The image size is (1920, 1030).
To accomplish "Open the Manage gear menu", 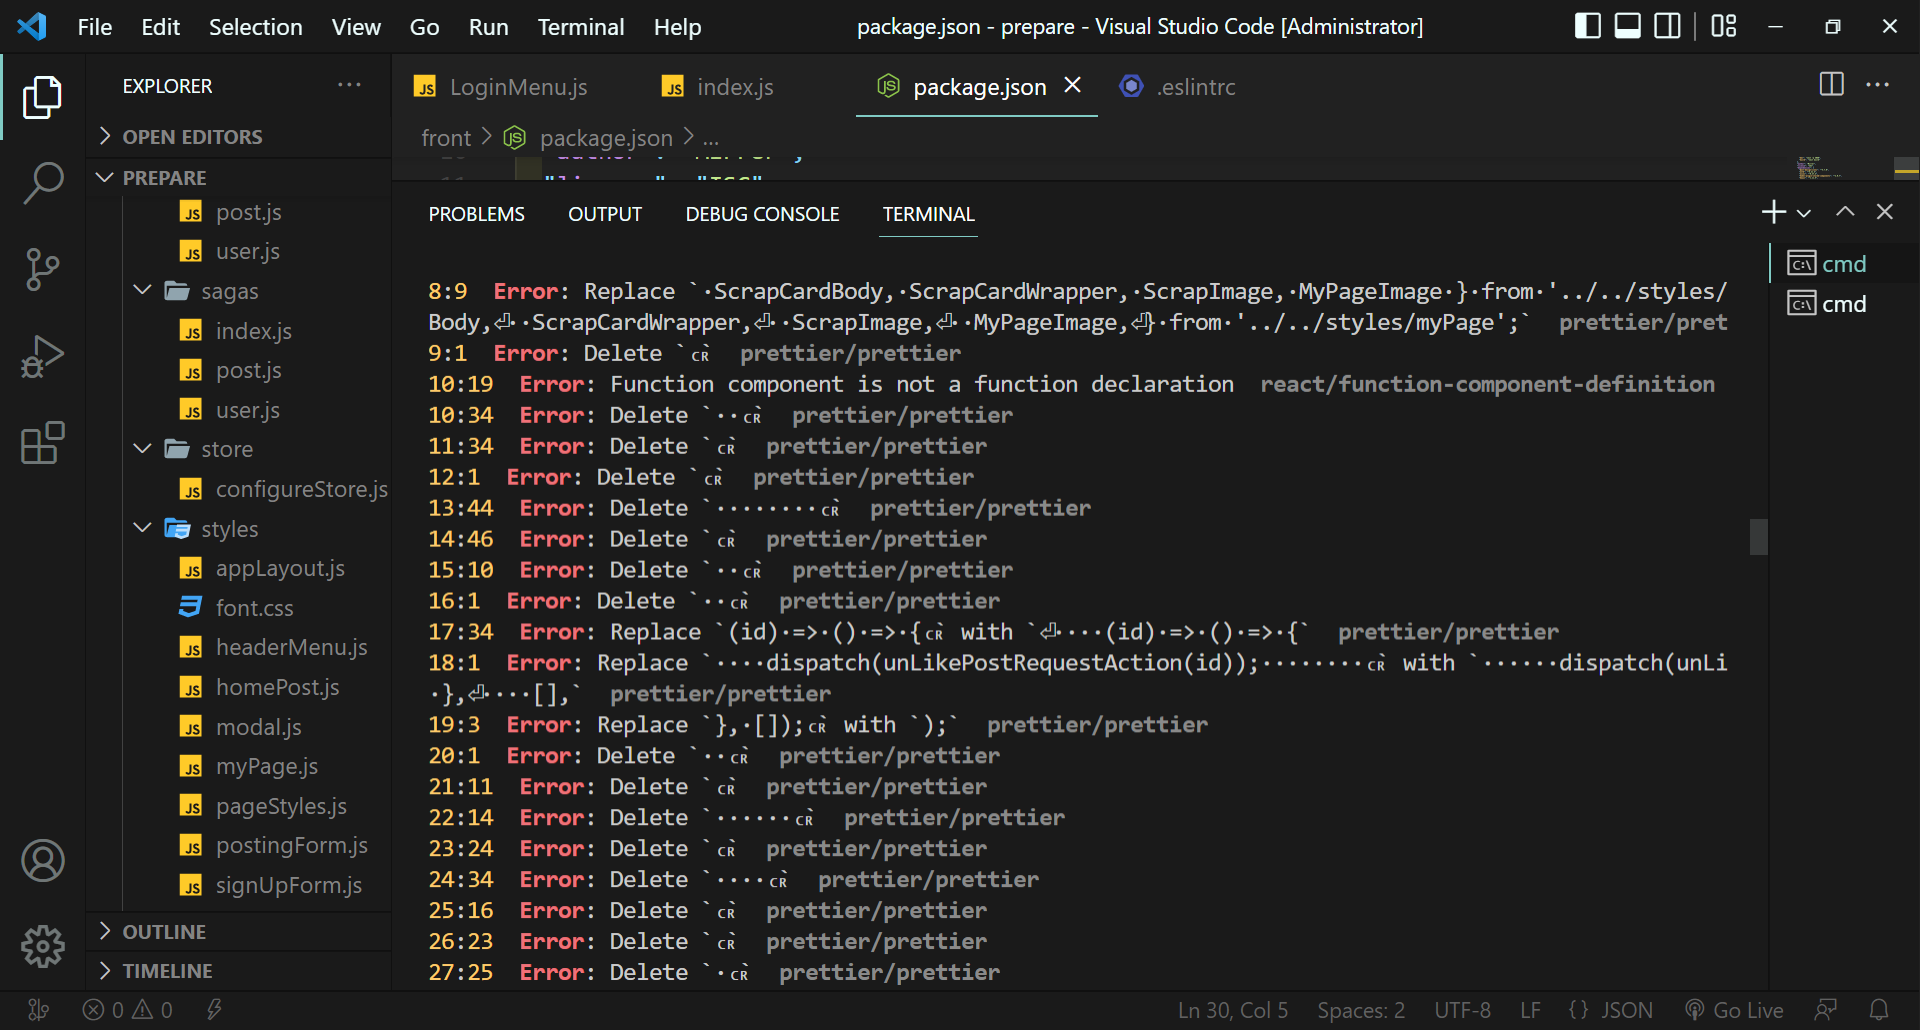I will tap(42, 946).
